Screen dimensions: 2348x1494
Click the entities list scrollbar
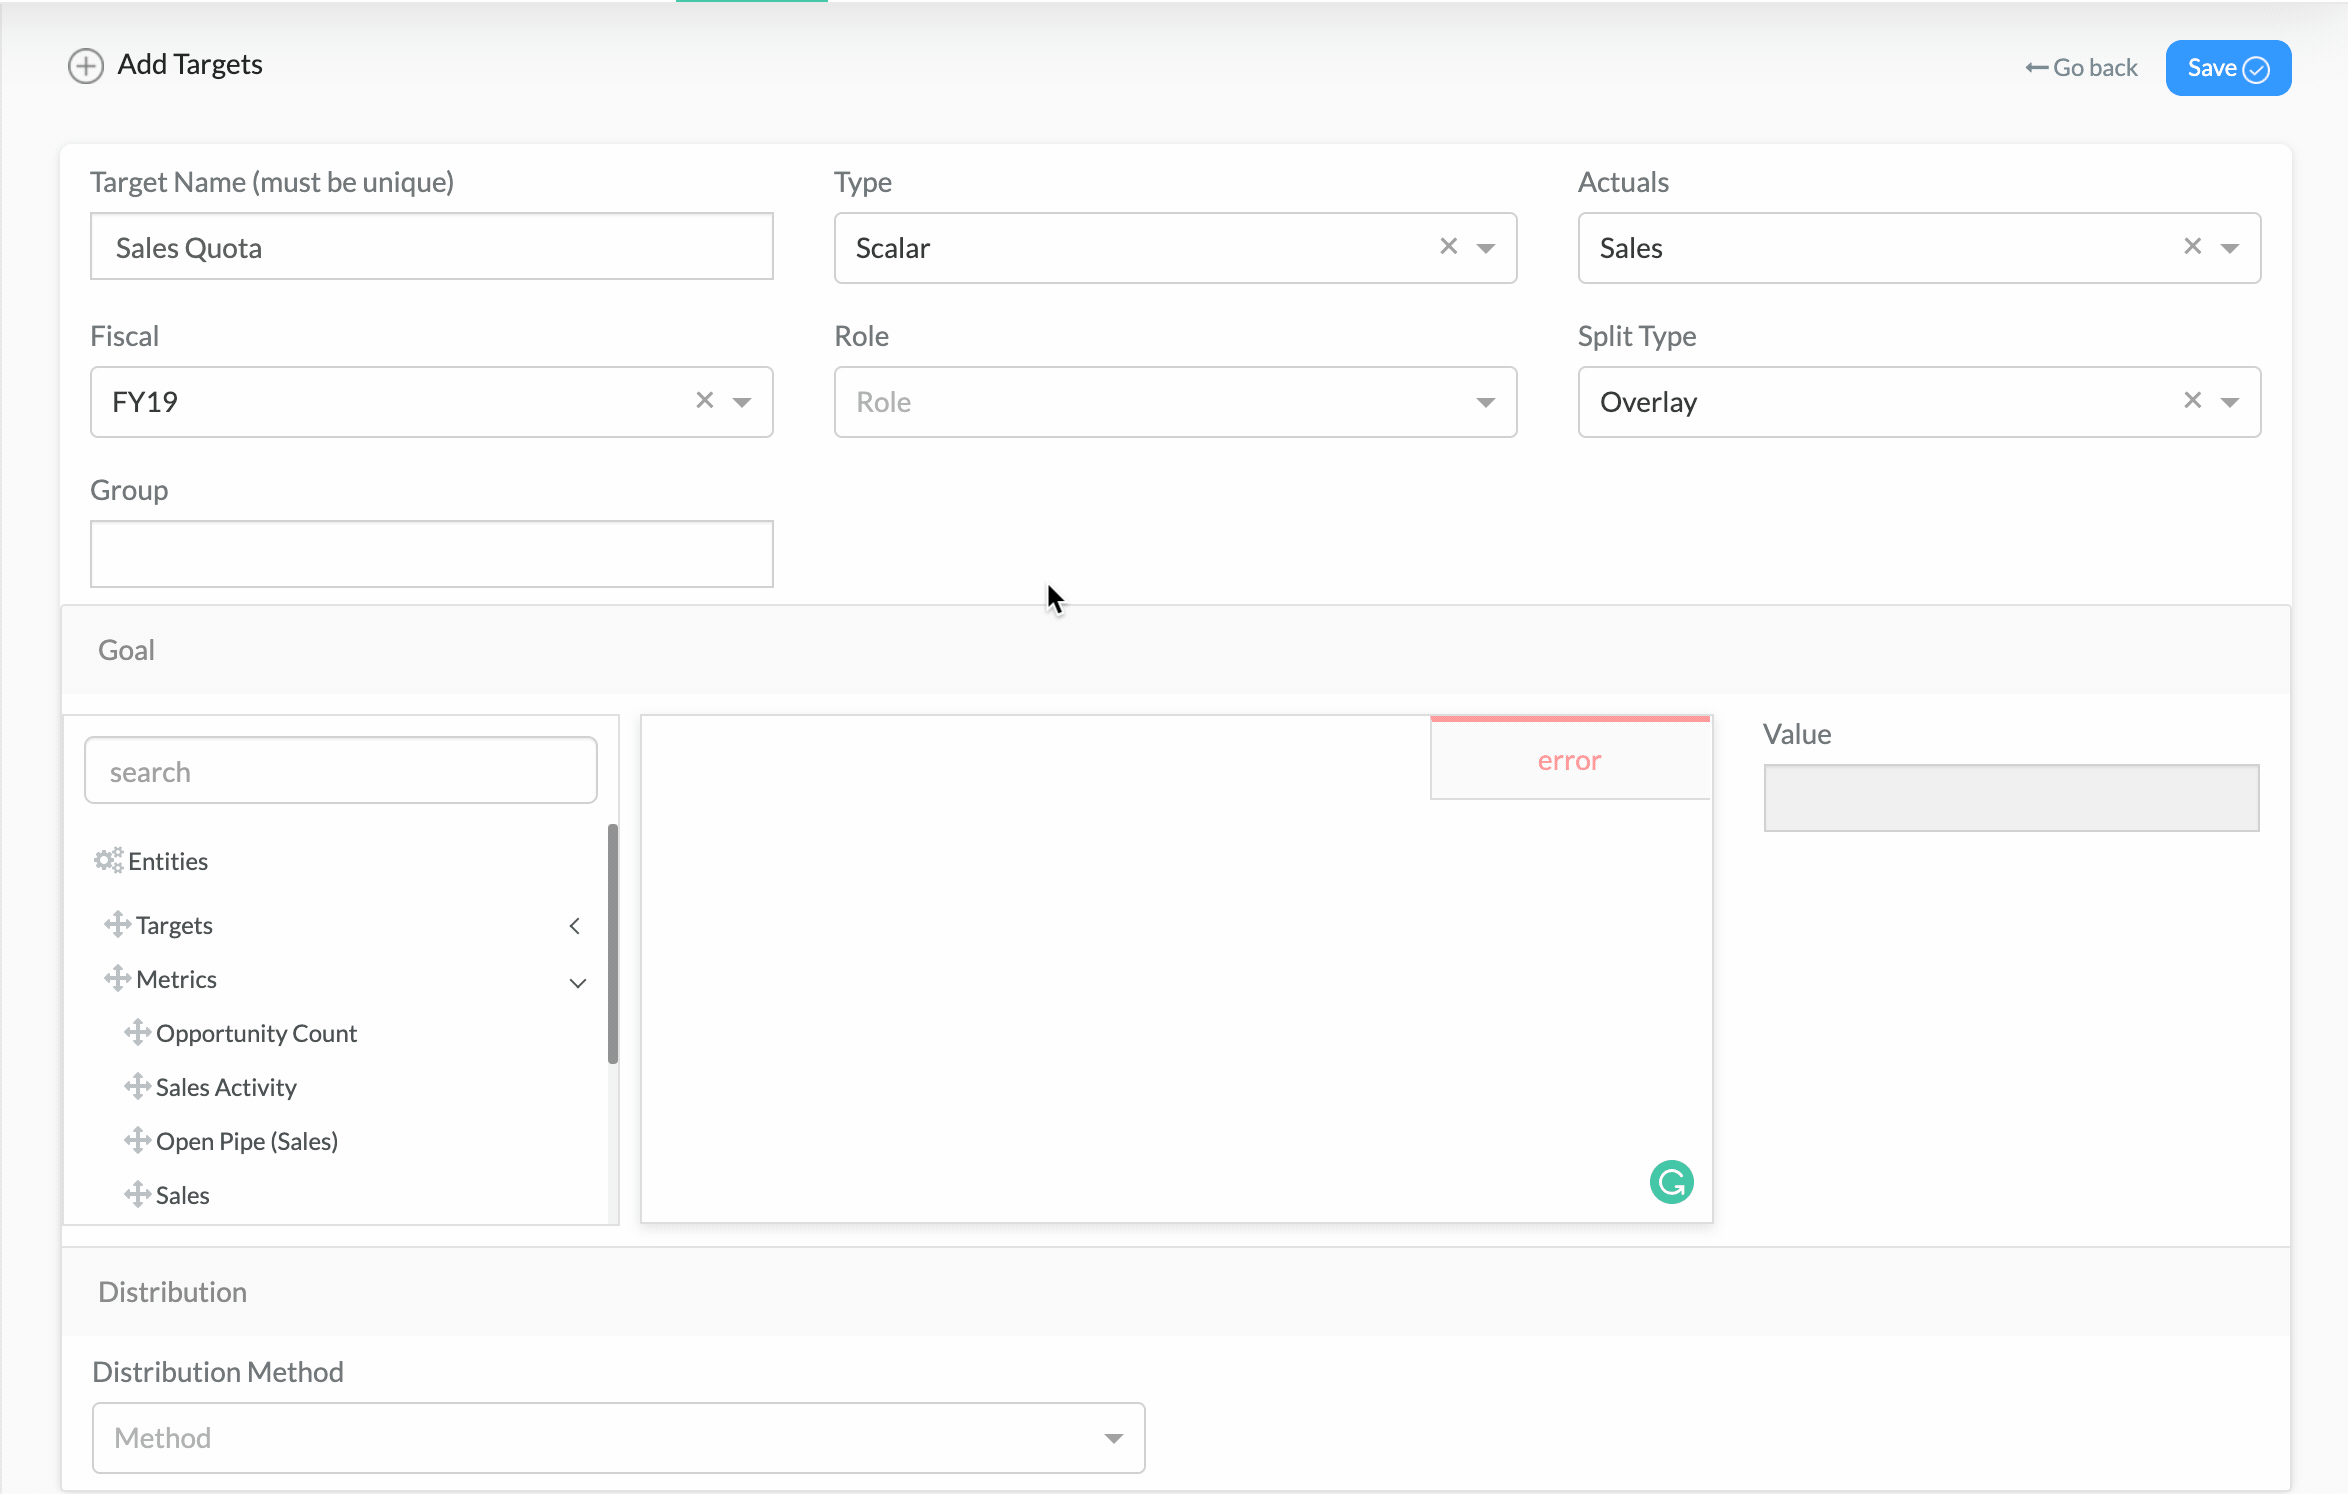612,943
